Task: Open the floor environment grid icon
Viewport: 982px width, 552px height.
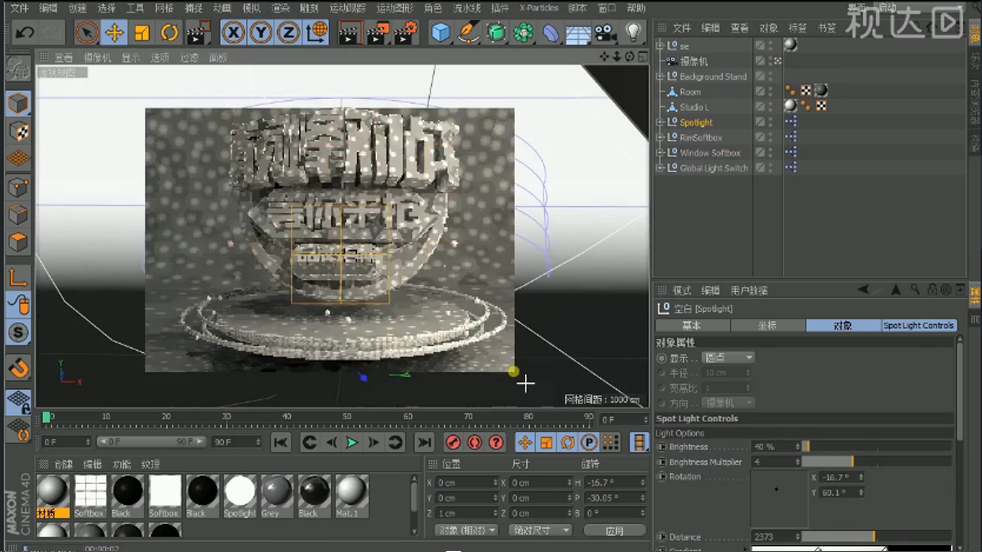Action: click(x=578, y=32)
